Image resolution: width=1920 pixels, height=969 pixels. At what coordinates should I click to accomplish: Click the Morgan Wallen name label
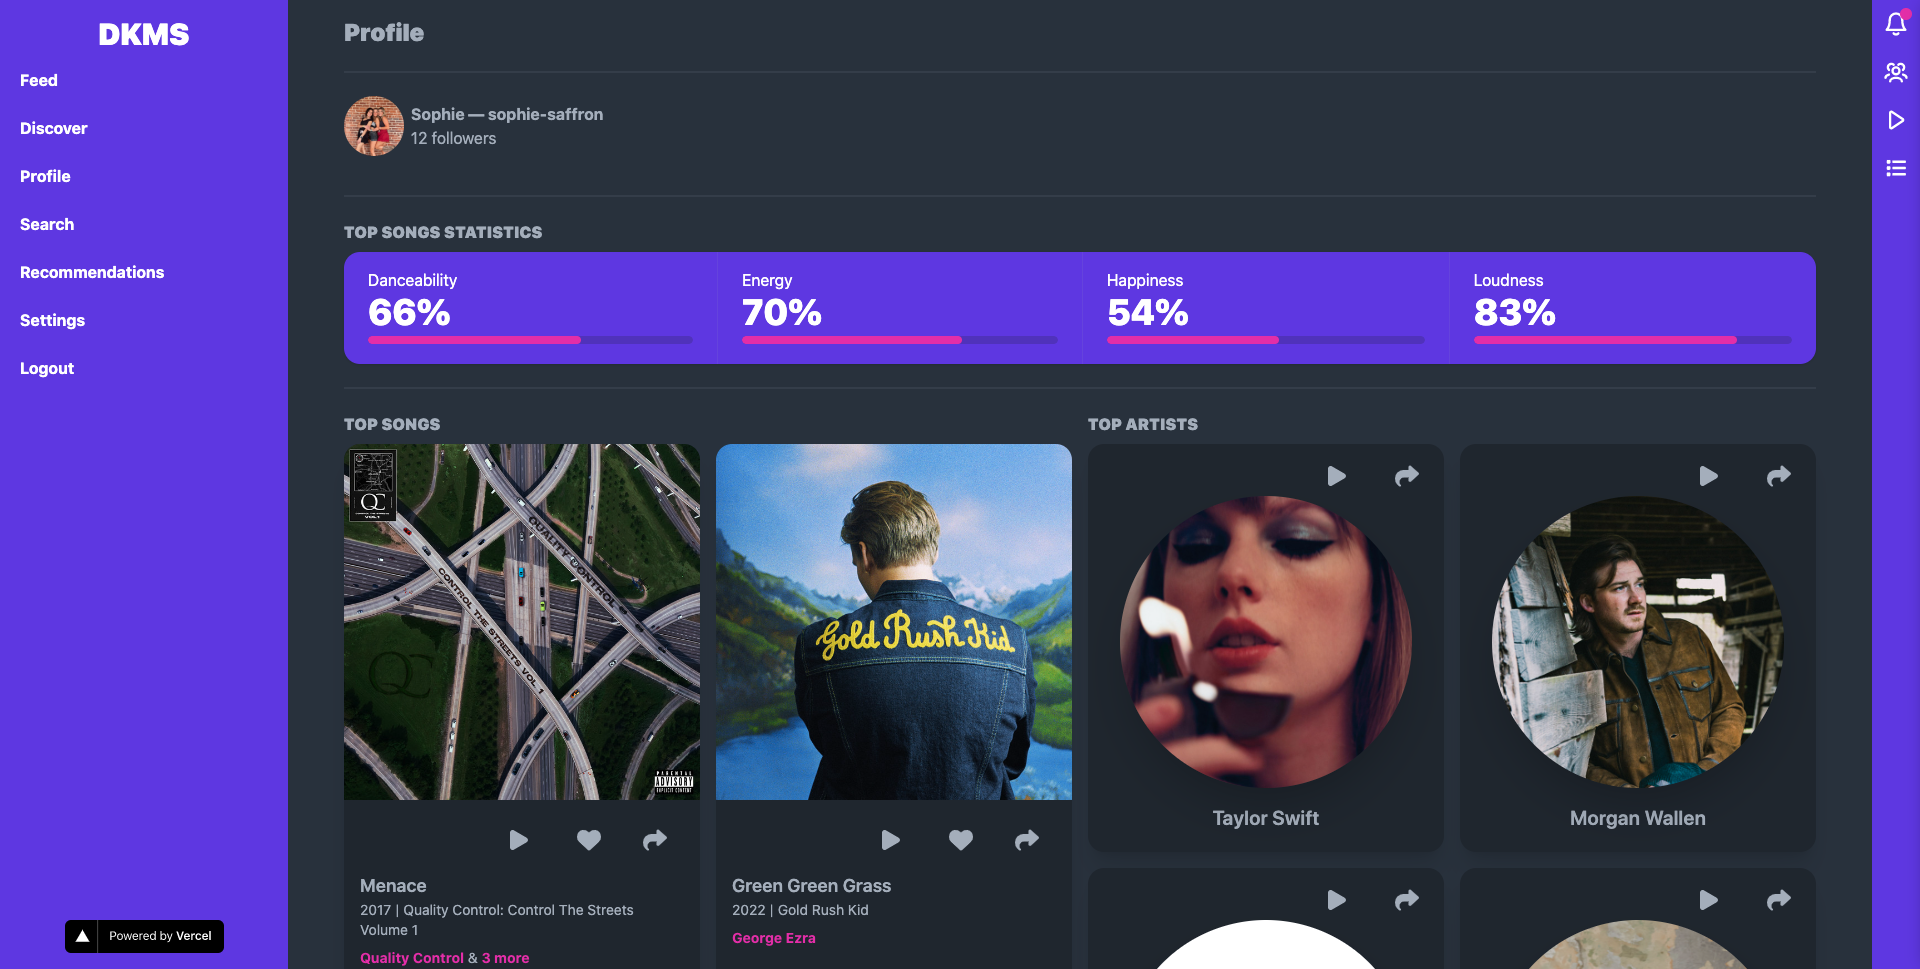tap(1638, 818)
